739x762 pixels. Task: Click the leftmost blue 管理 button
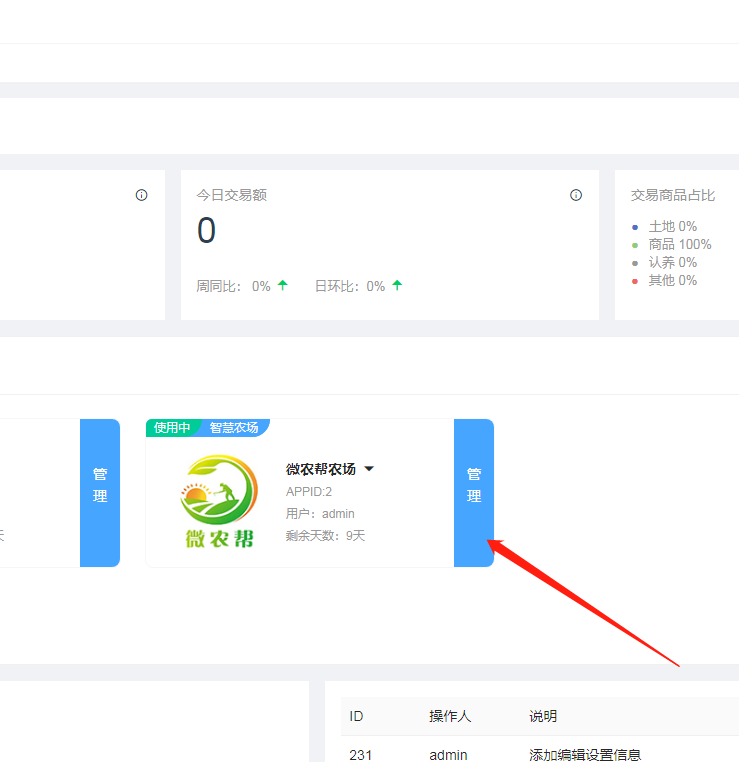[x=100, y=492]
